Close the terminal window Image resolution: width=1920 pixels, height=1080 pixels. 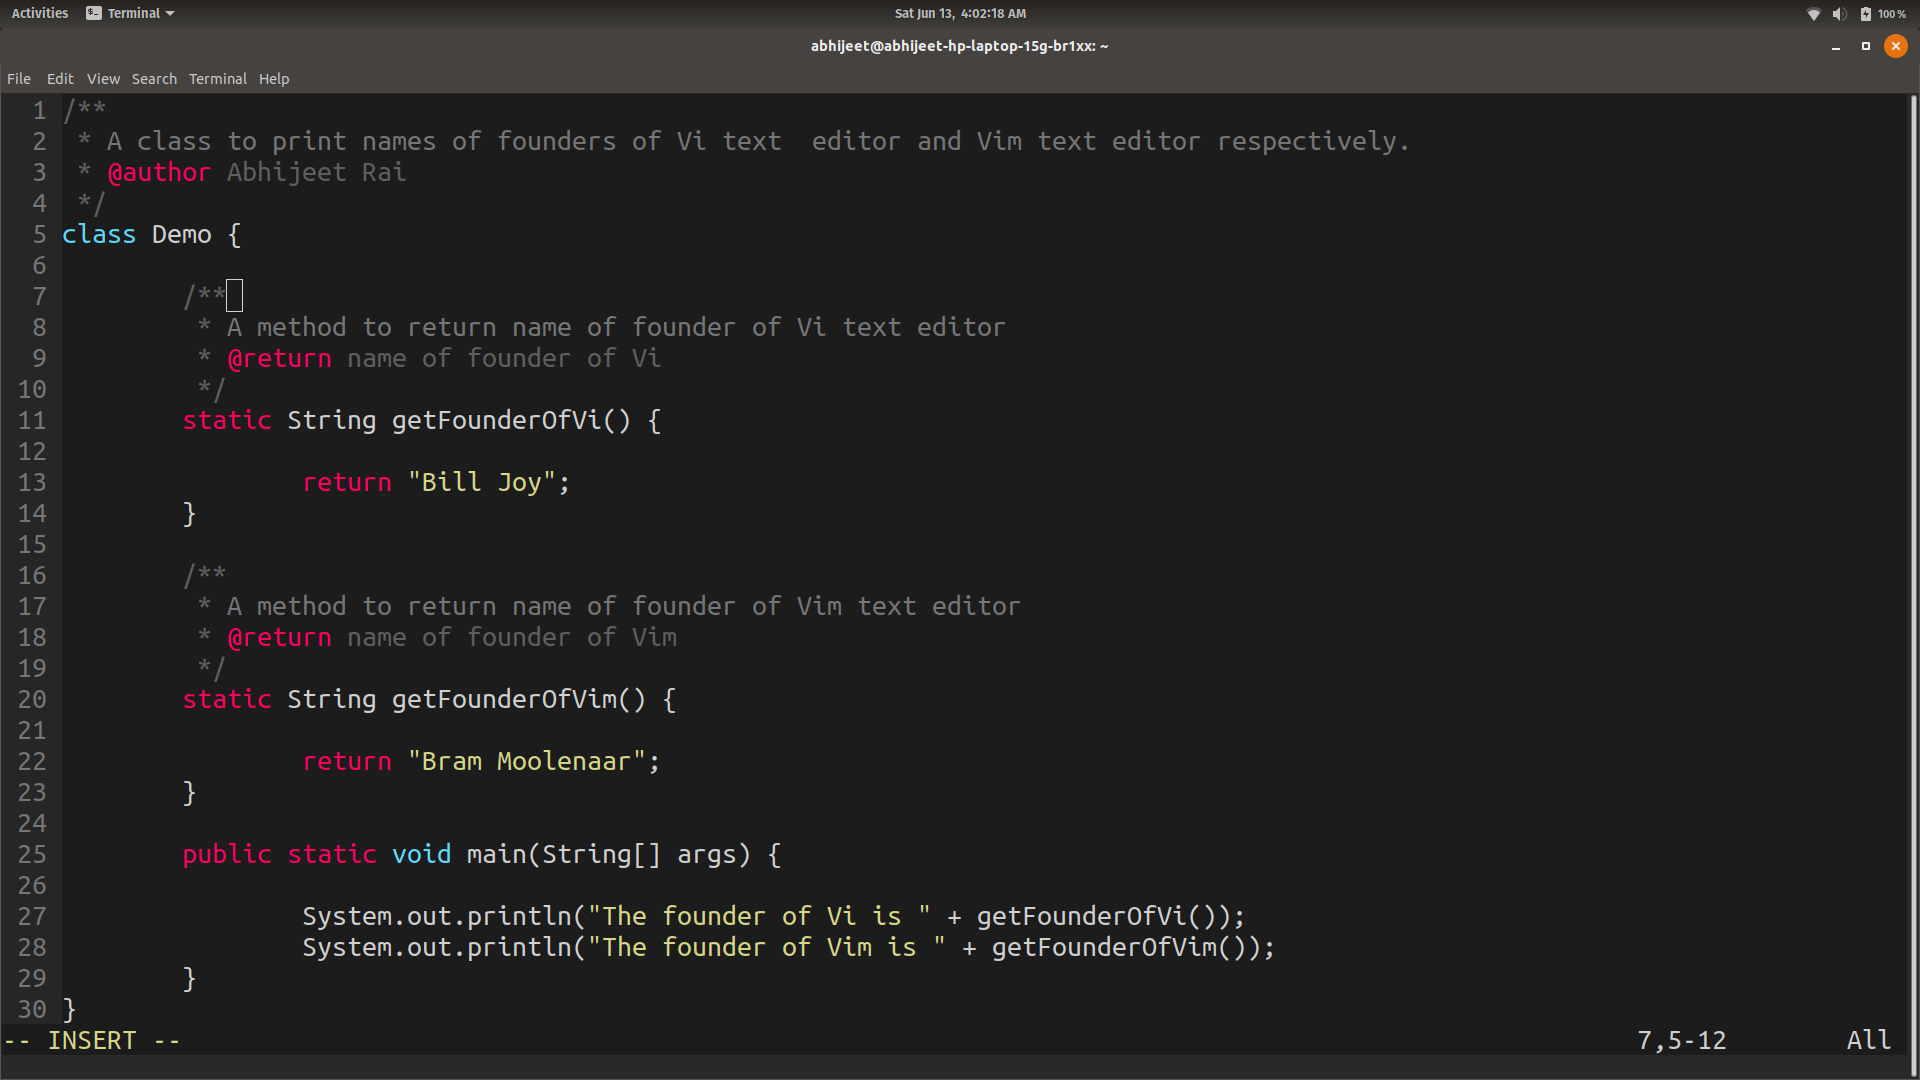(x=1895, y=46)
